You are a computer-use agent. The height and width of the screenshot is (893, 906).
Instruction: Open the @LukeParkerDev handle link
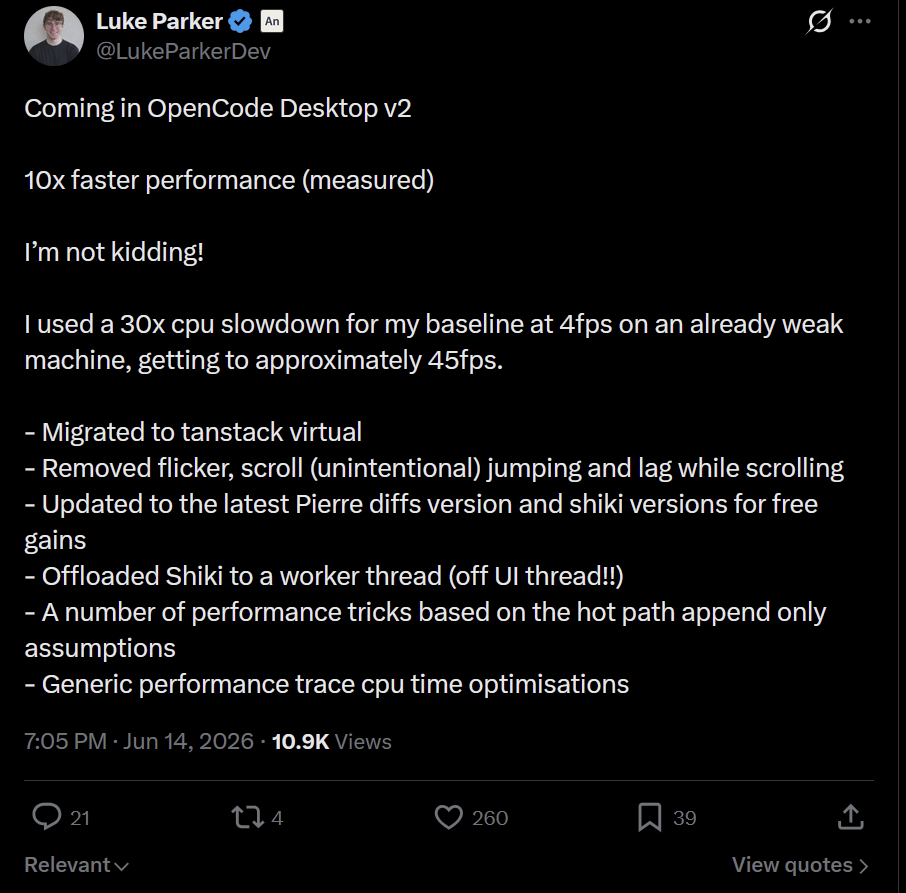(183, 51)
